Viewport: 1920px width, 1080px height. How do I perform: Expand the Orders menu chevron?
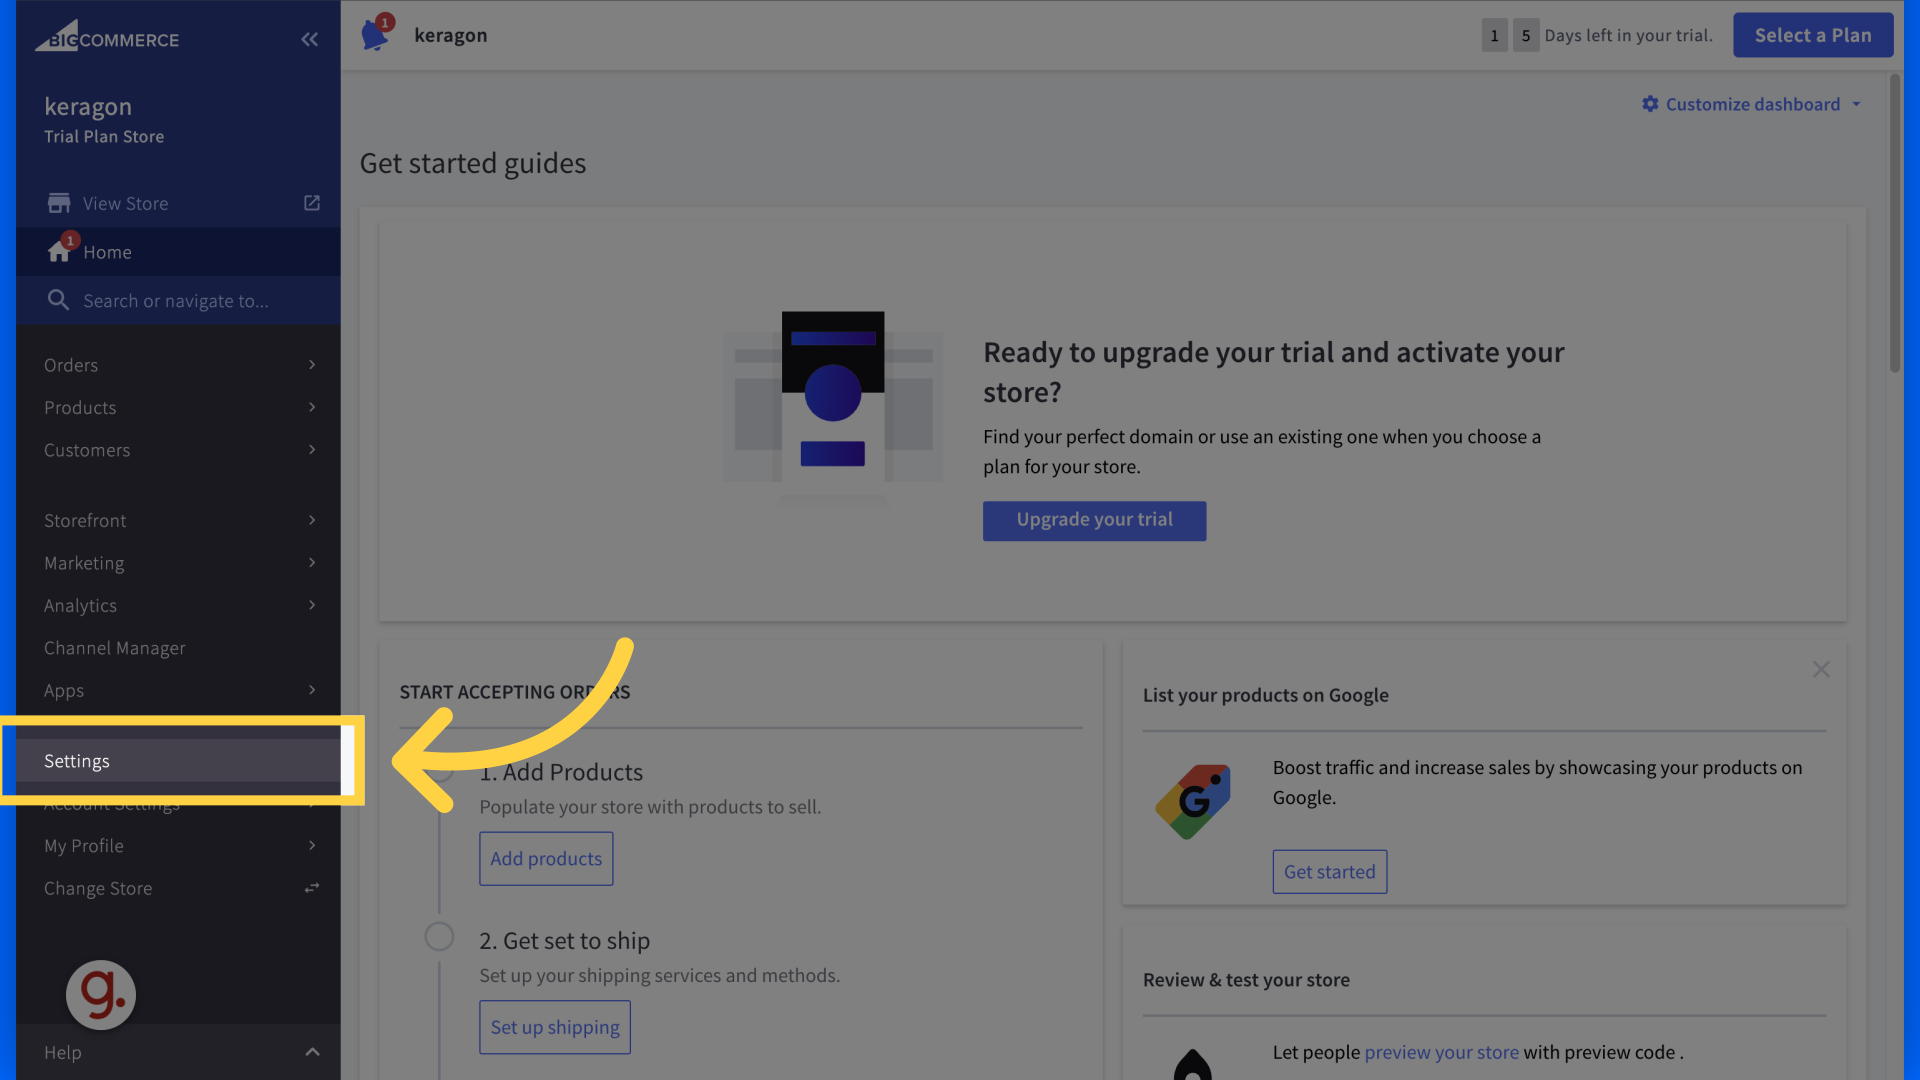312,364
